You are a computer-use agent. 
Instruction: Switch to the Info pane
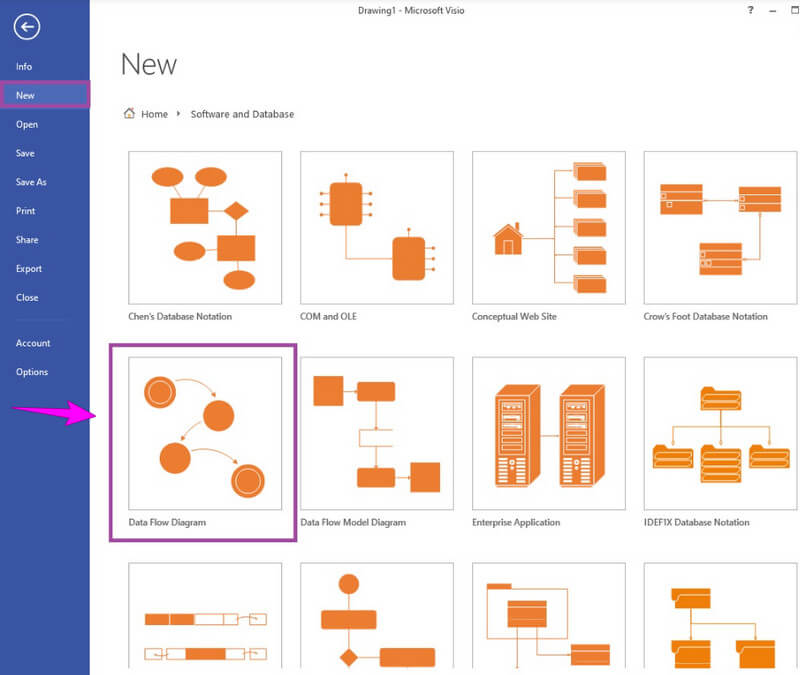point(23,66)
